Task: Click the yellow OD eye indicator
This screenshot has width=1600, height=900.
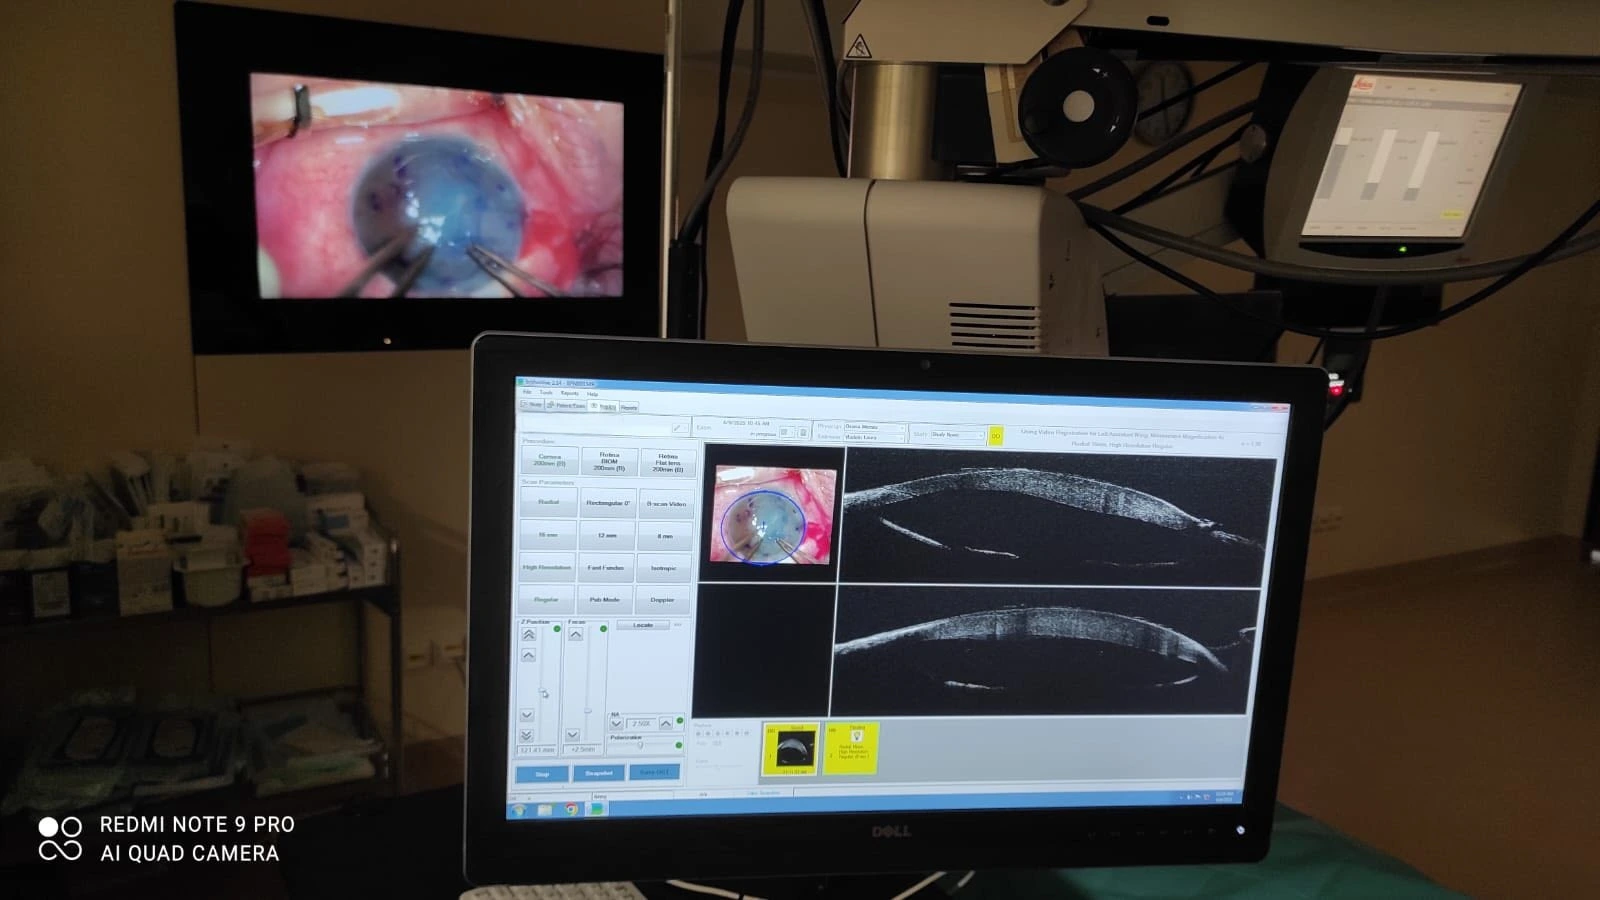Action: (x=996, y=436)
